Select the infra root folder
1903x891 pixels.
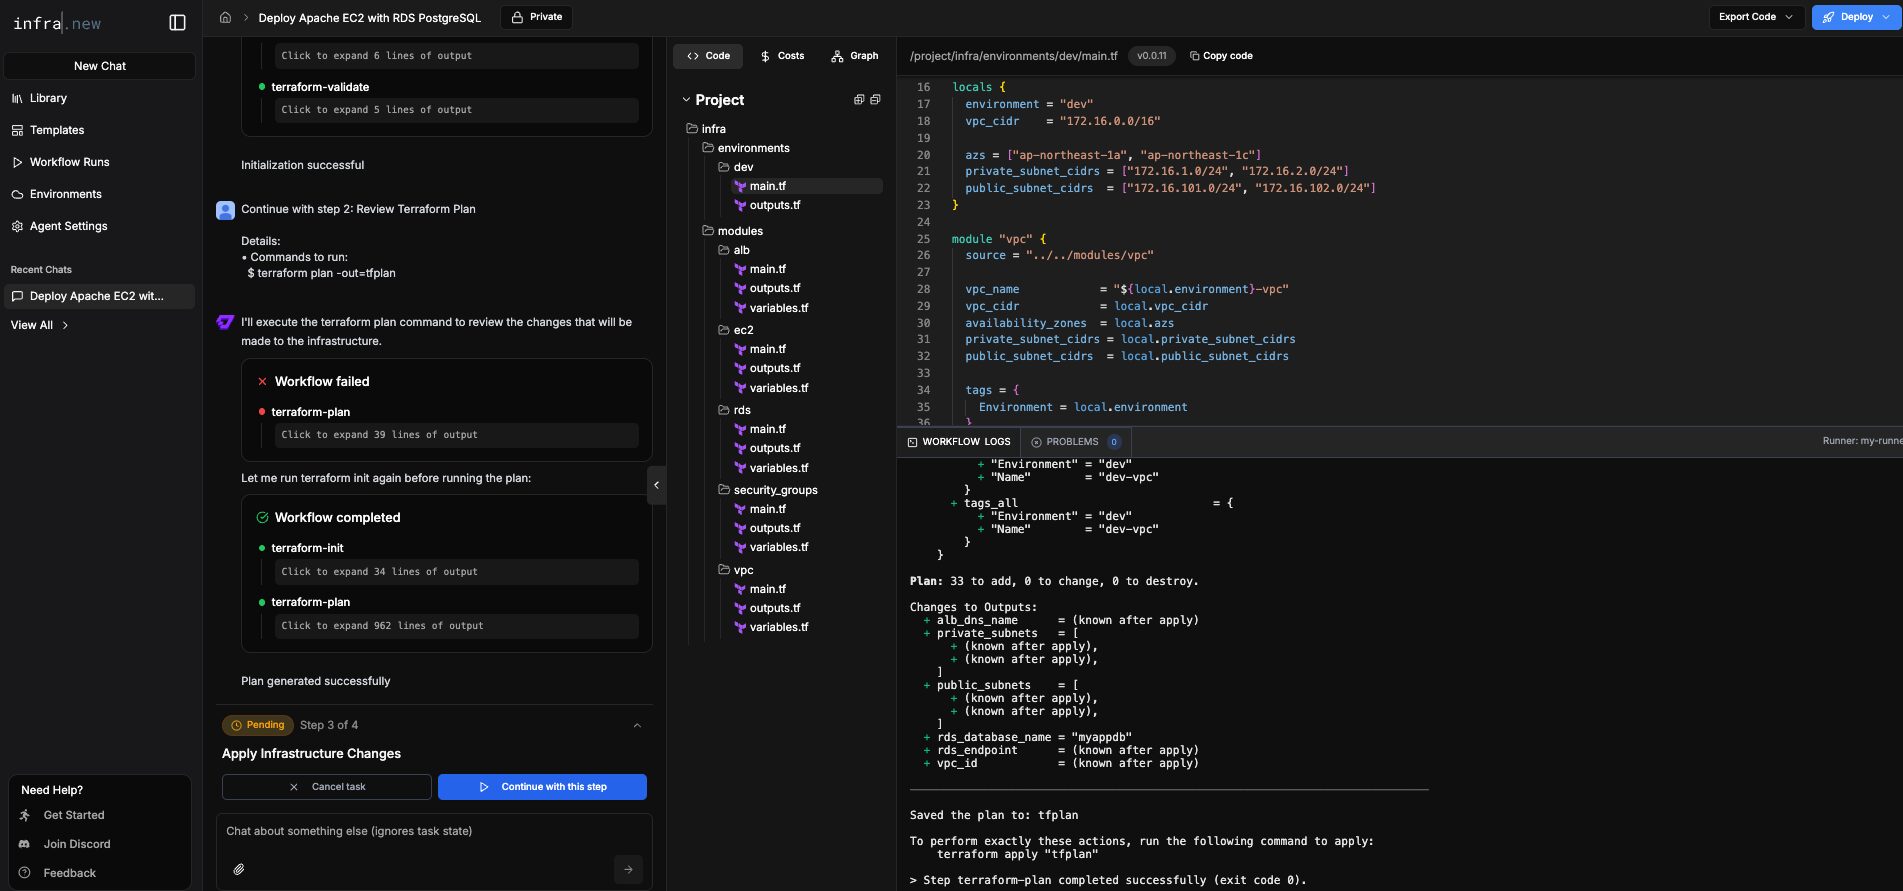(706, 129)
